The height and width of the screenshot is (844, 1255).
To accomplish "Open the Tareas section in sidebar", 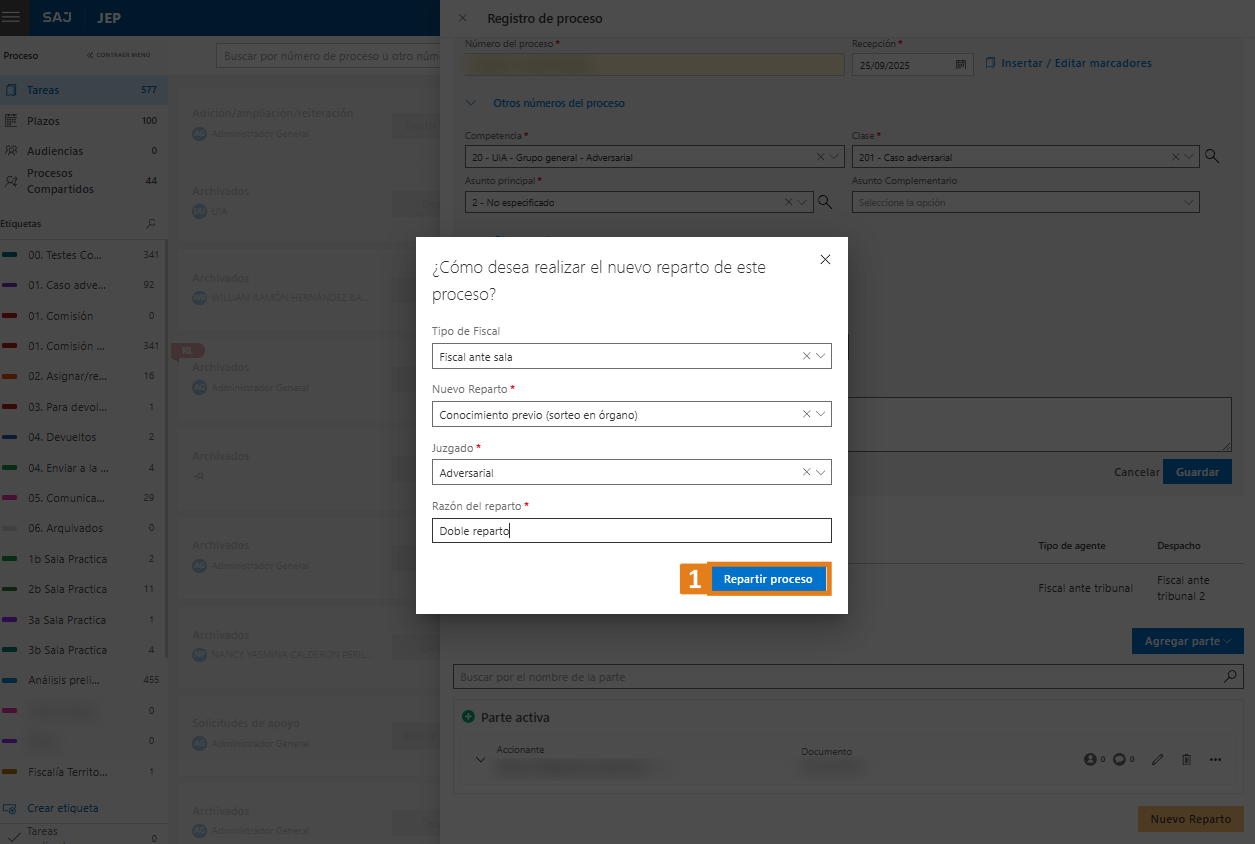I will tap(43, 90).
